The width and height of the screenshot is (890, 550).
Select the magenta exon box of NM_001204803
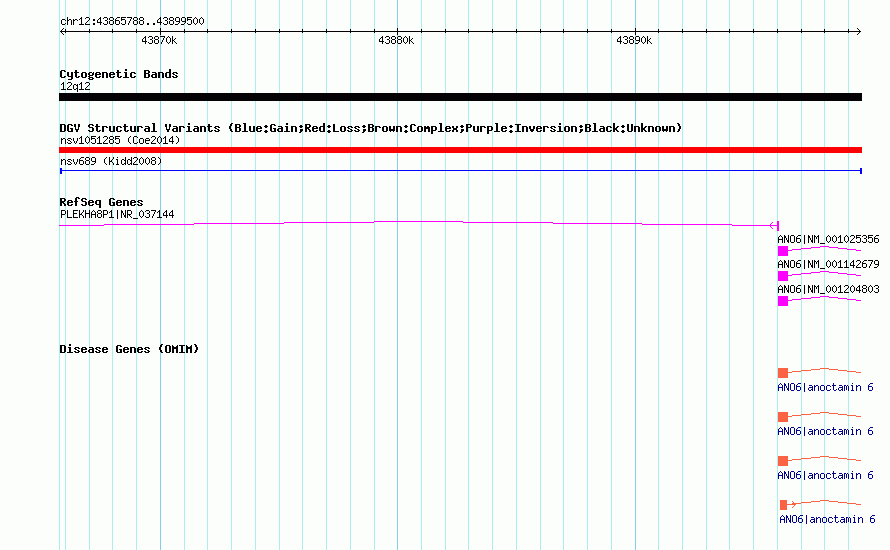click(783, 301)
